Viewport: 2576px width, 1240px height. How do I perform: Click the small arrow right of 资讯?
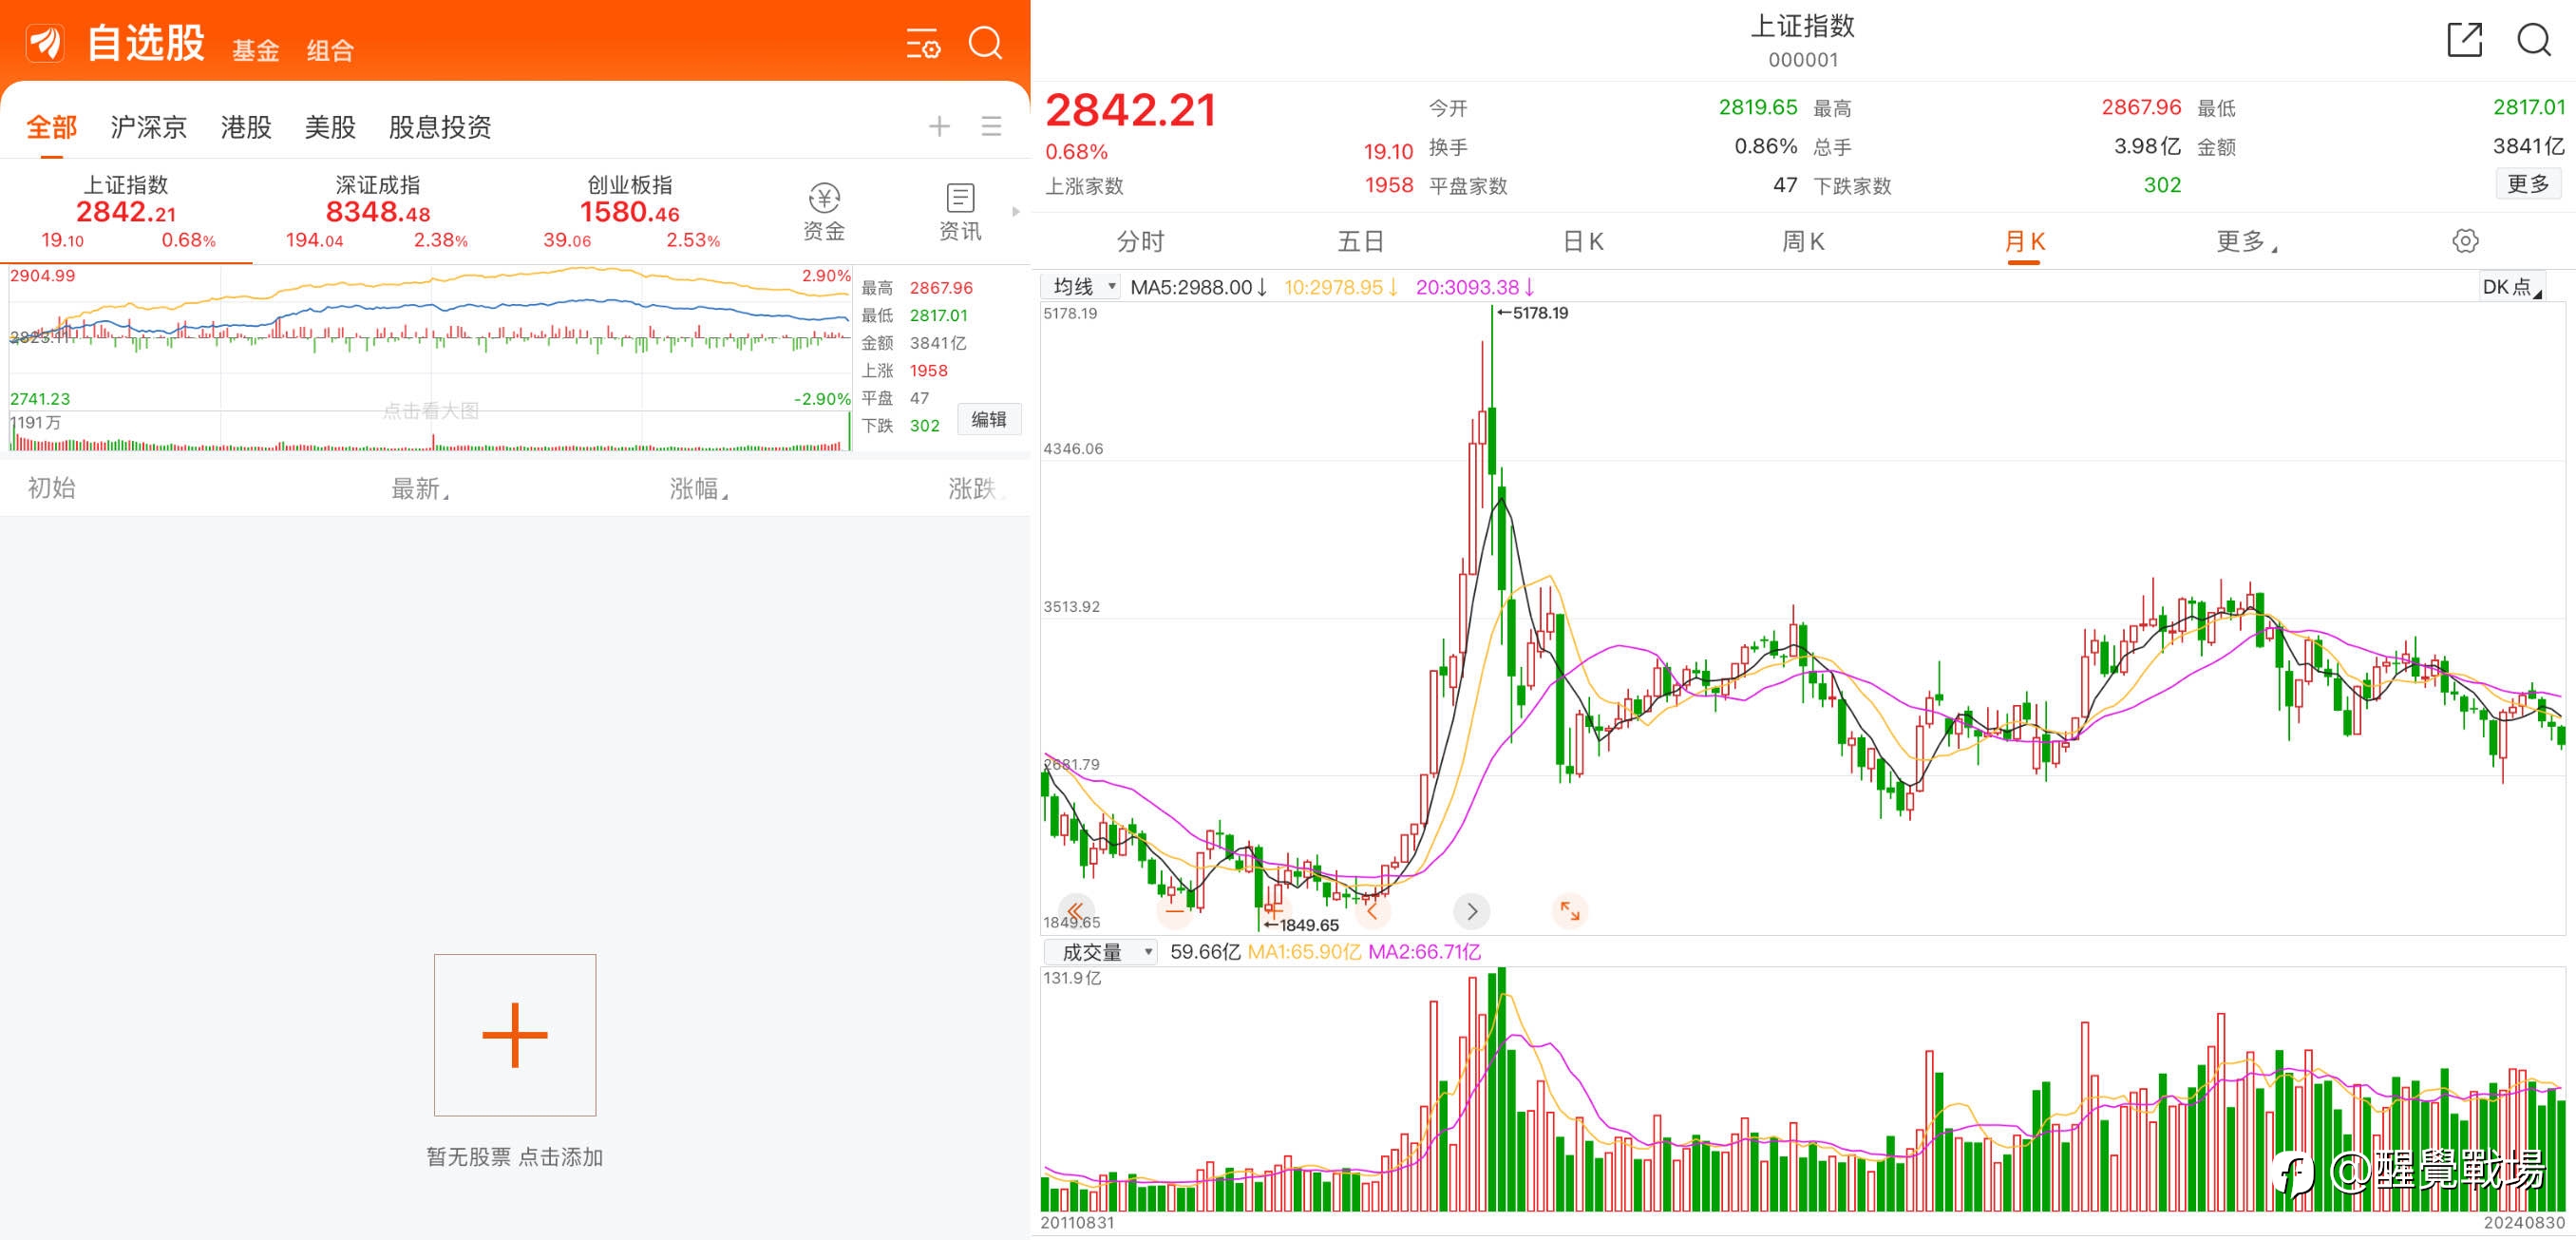point(1016,211)
